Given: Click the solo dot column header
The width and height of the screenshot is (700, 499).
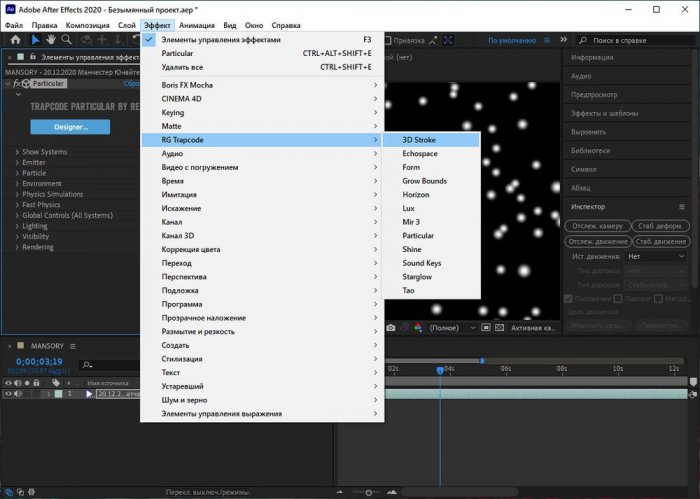Looking at the screenshot, I should pyautogui.click(x=27, y=383).
